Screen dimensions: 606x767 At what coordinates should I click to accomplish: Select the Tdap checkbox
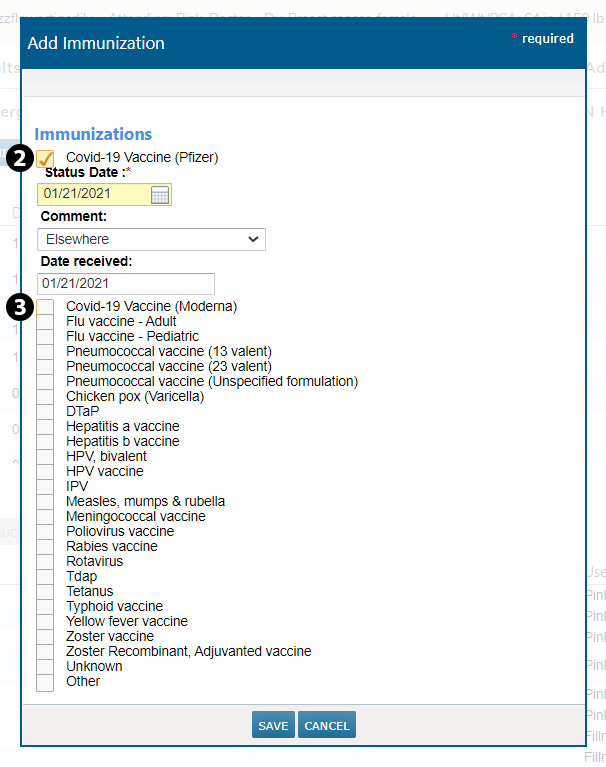(x=45, y=577)
